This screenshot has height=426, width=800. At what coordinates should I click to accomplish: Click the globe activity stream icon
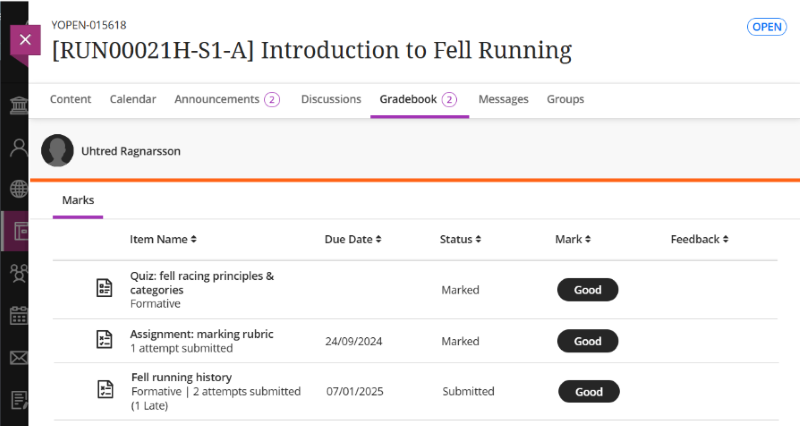(17, 190)
